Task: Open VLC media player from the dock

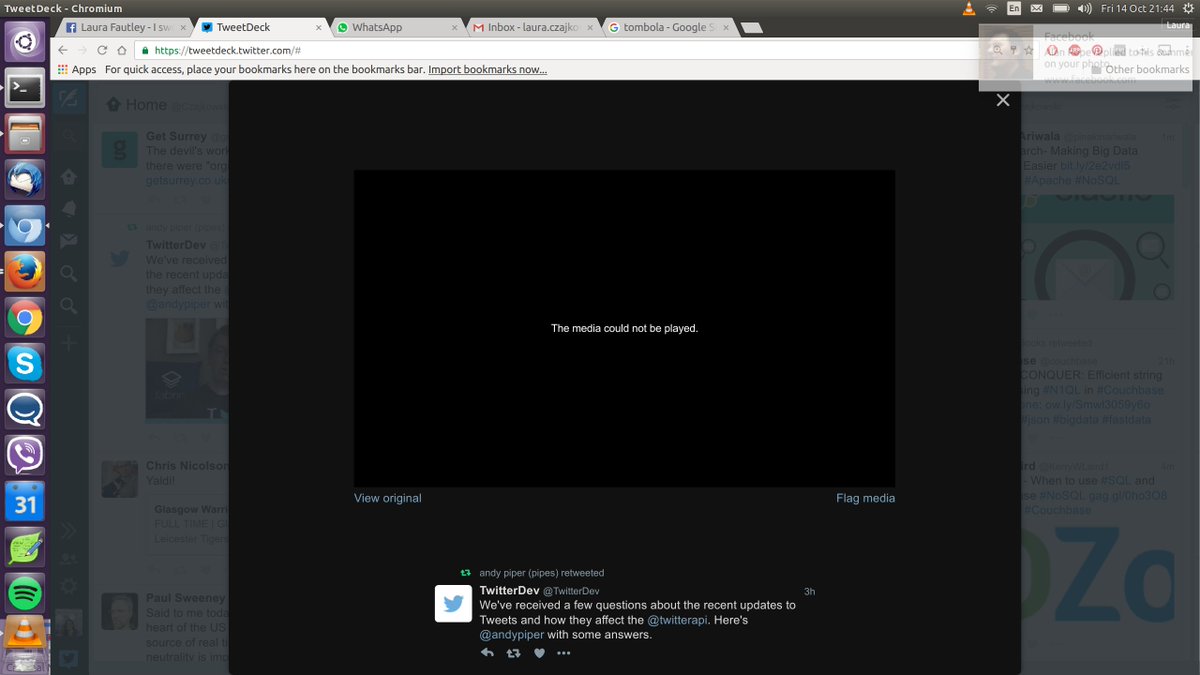Action: (24, 634)
